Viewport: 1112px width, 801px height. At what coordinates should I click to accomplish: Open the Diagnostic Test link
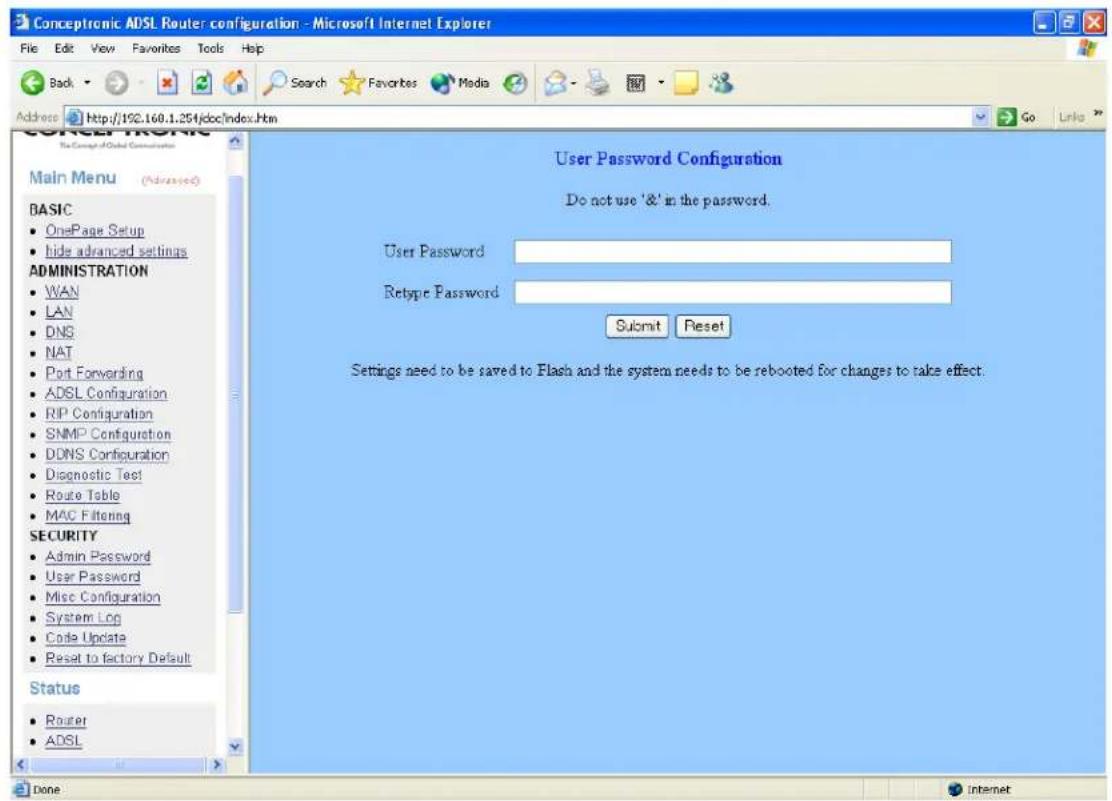(x=94, y=475)
